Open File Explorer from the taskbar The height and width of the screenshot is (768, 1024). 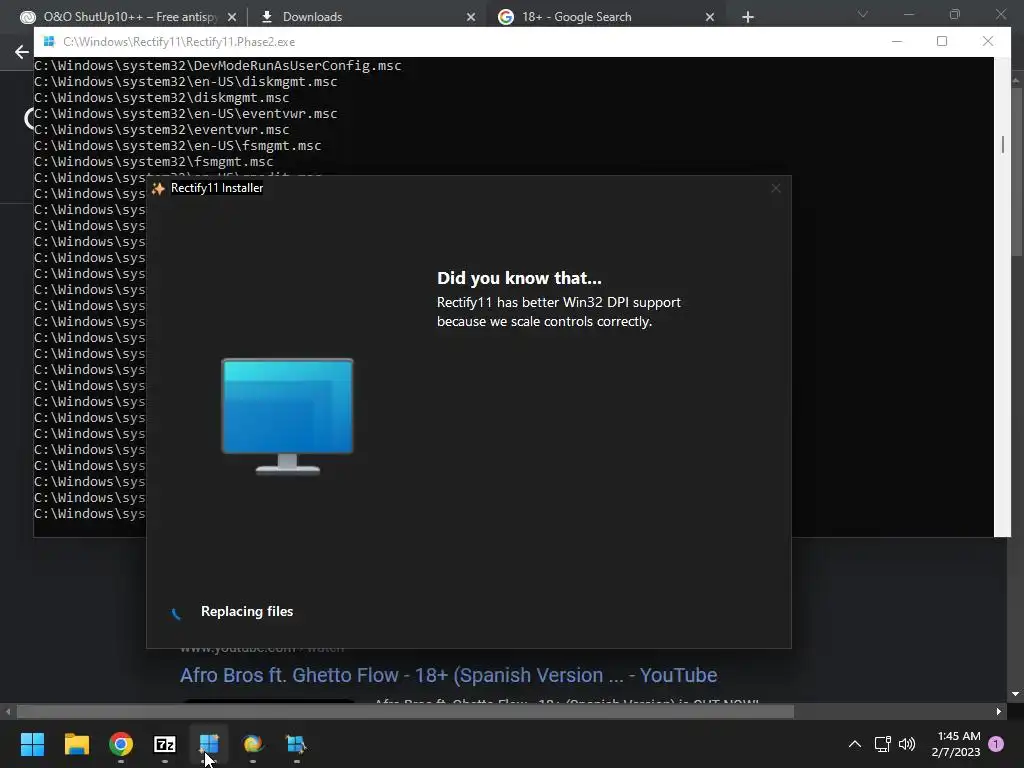[76, 744]
